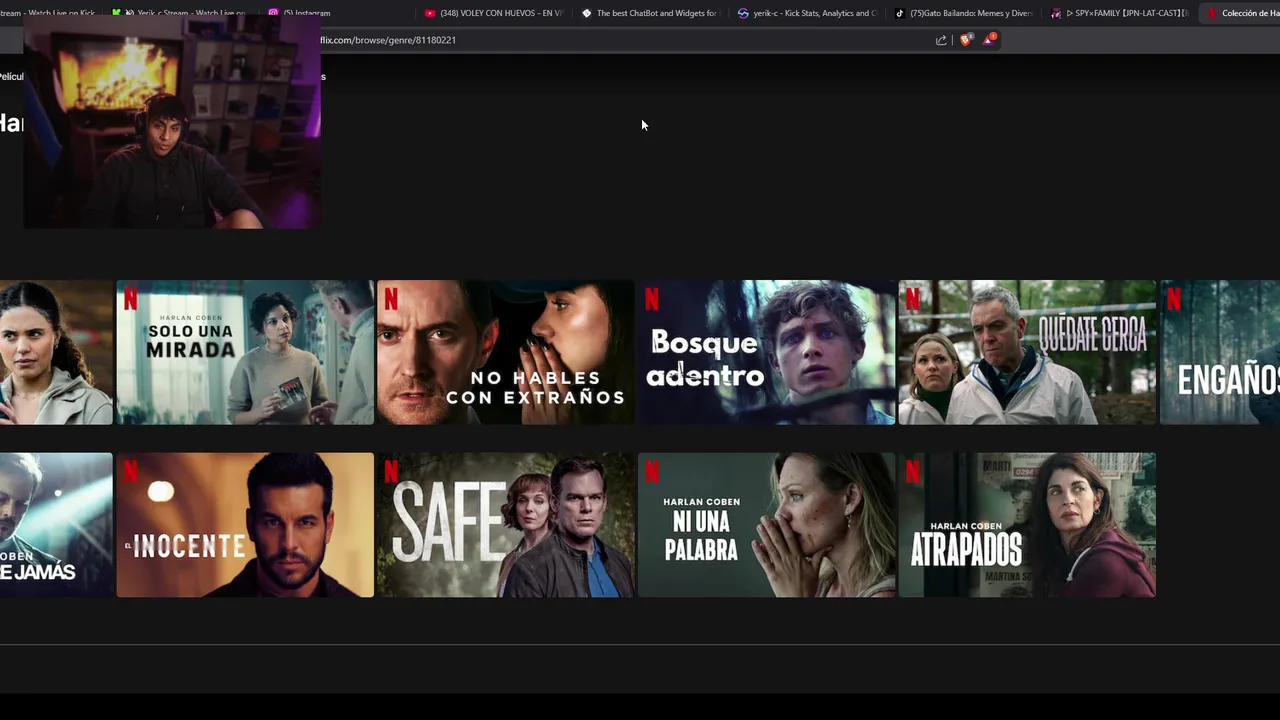This screenshot has width=1280, height=720.
Task: Click the share icon in the address bar
Action: point(941,40)
